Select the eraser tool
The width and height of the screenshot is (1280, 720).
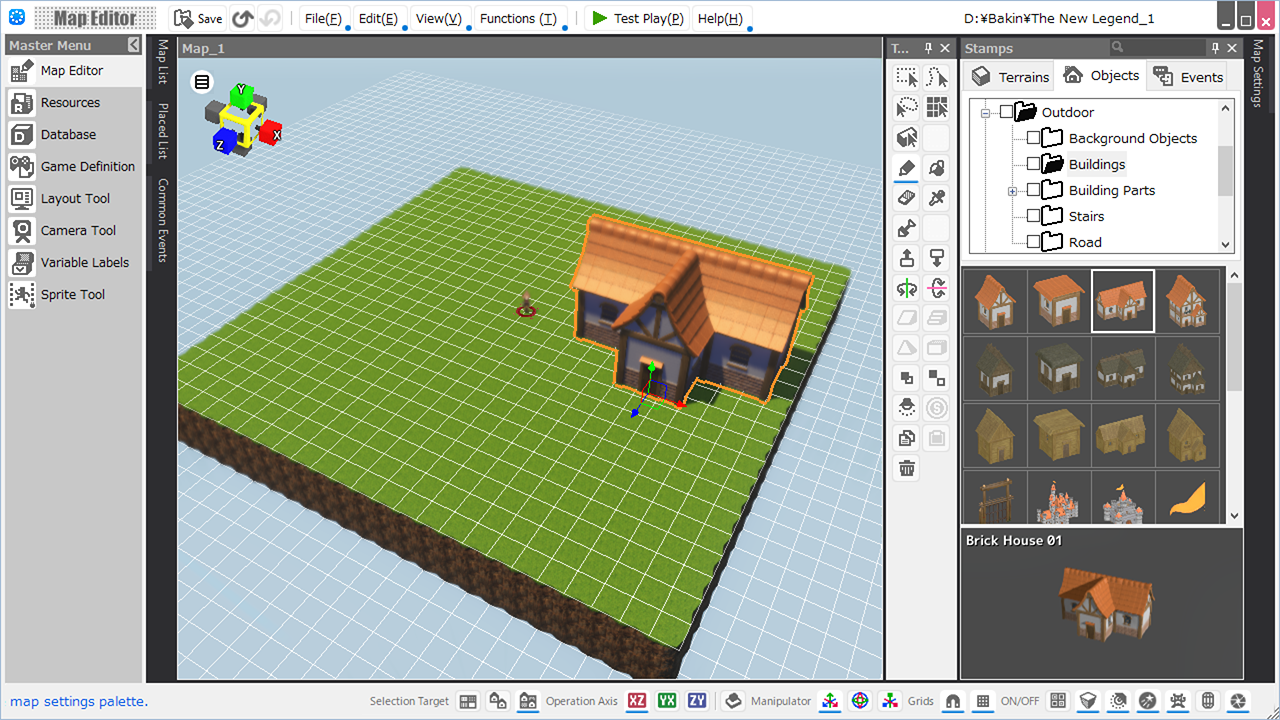coord(907,198)
